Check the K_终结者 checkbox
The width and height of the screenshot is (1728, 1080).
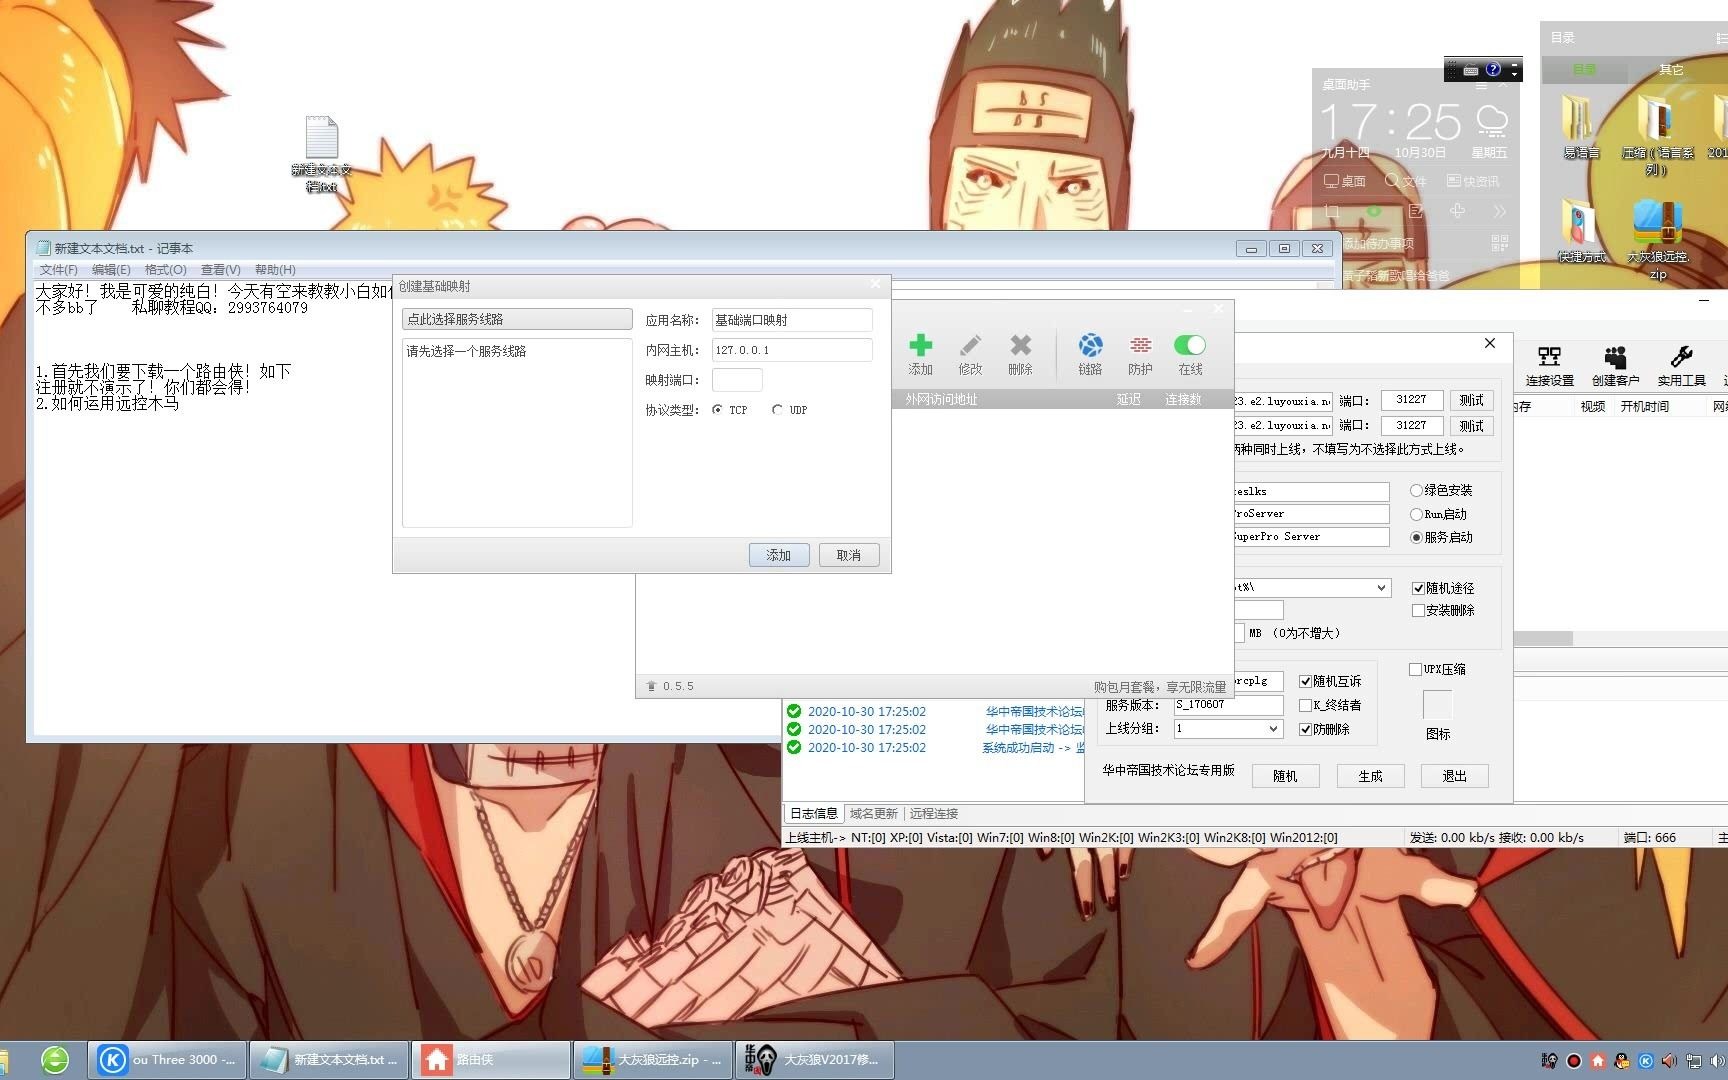tap(1305, 705)
